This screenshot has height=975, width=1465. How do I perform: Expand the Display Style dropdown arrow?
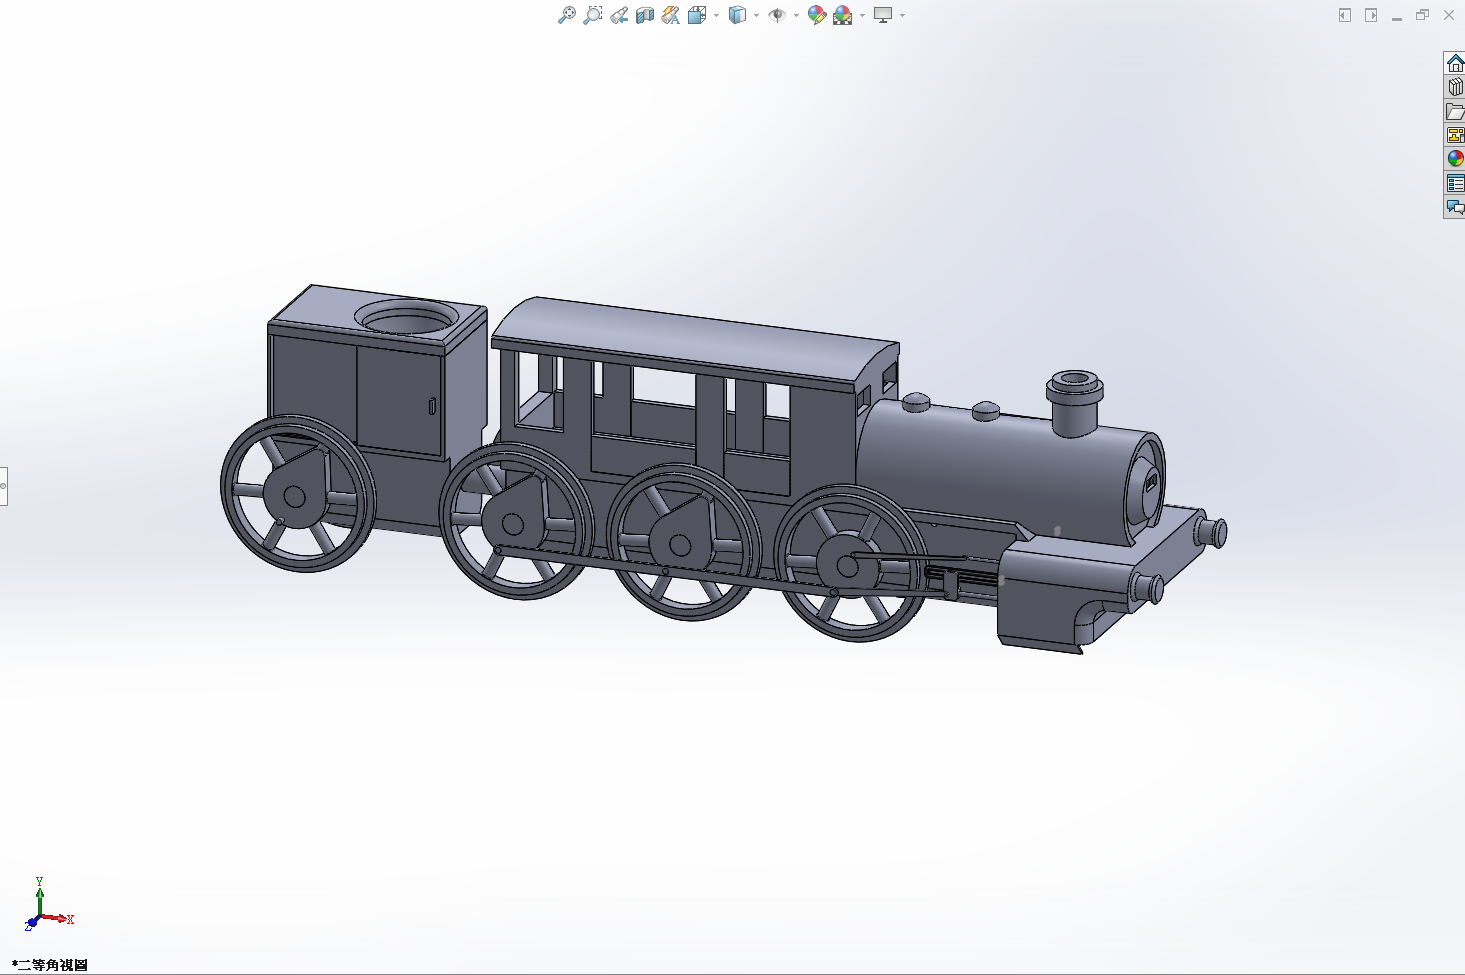(756, 15)
